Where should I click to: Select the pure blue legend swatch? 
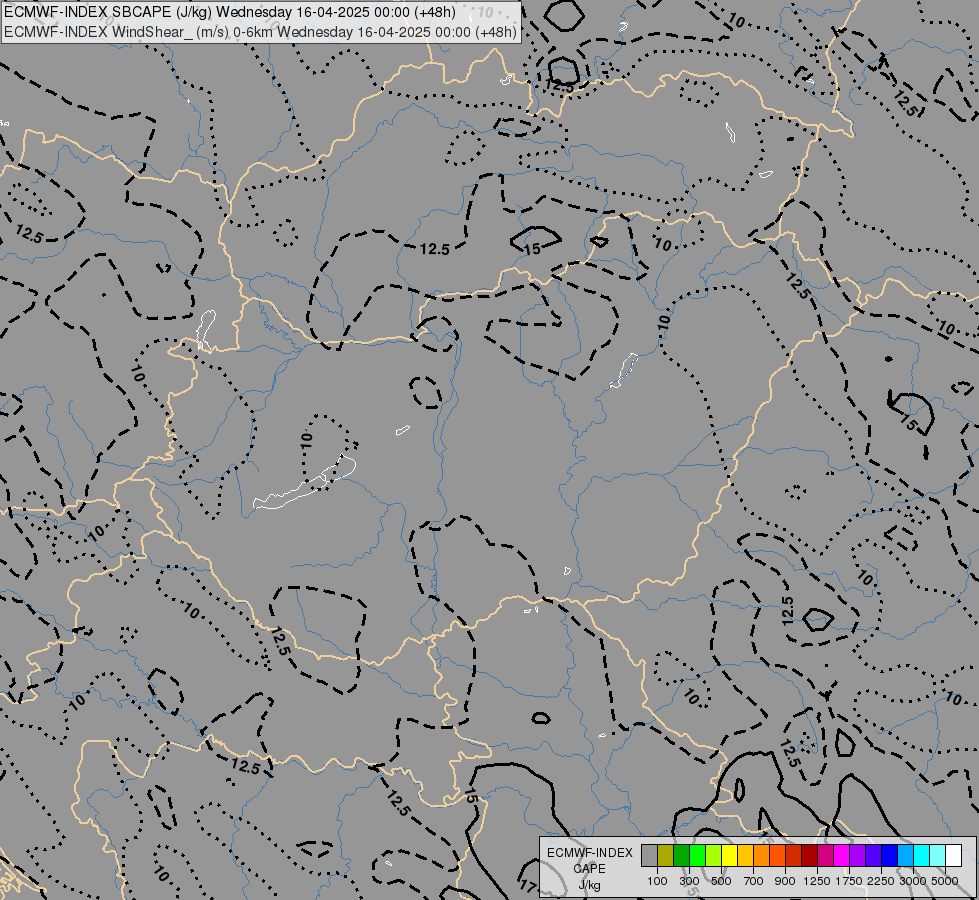point(890,855)
